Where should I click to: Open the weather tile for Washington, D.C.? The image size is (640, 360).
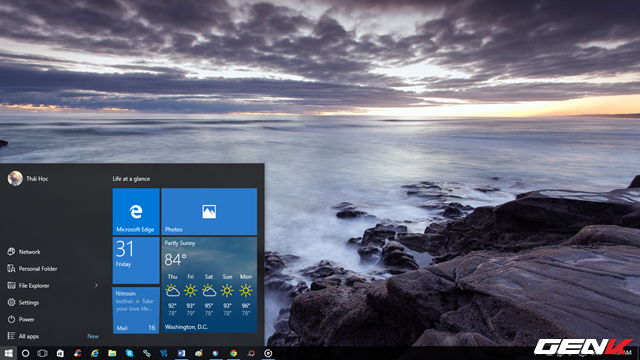209,285
